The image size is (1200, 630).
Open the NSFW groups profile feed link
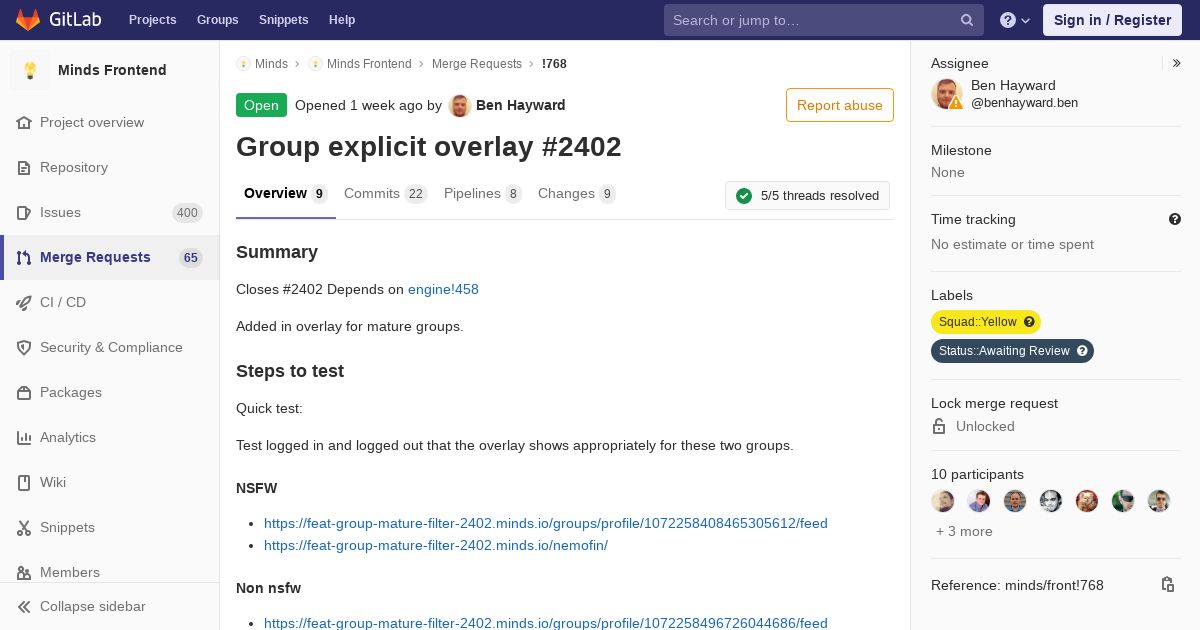click(x=546, y=523)
